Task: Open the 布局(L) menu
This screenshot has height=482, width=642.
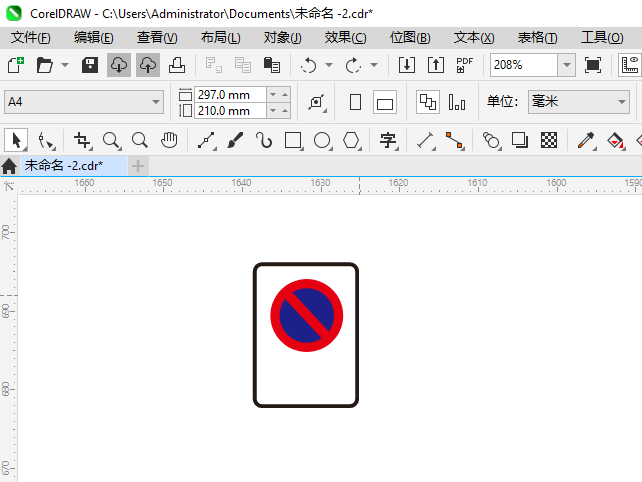Action: tap(221, 38)
